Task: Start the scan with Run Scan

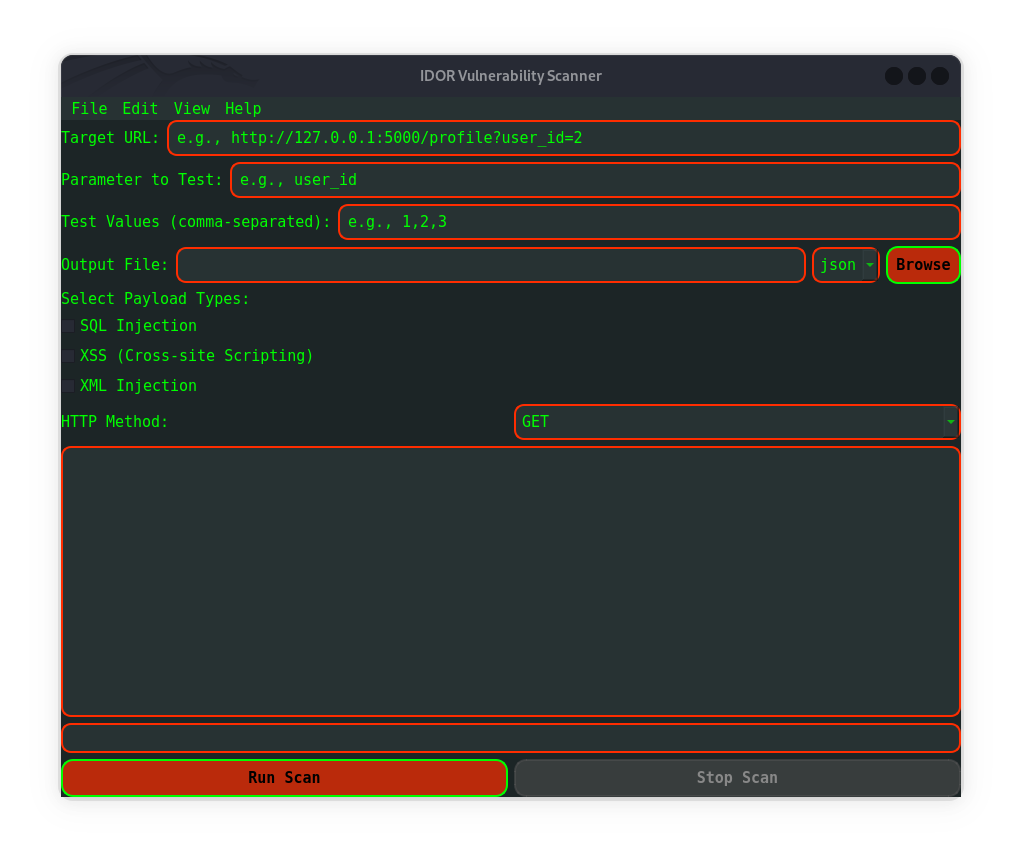Action: (x=284, y=777)
